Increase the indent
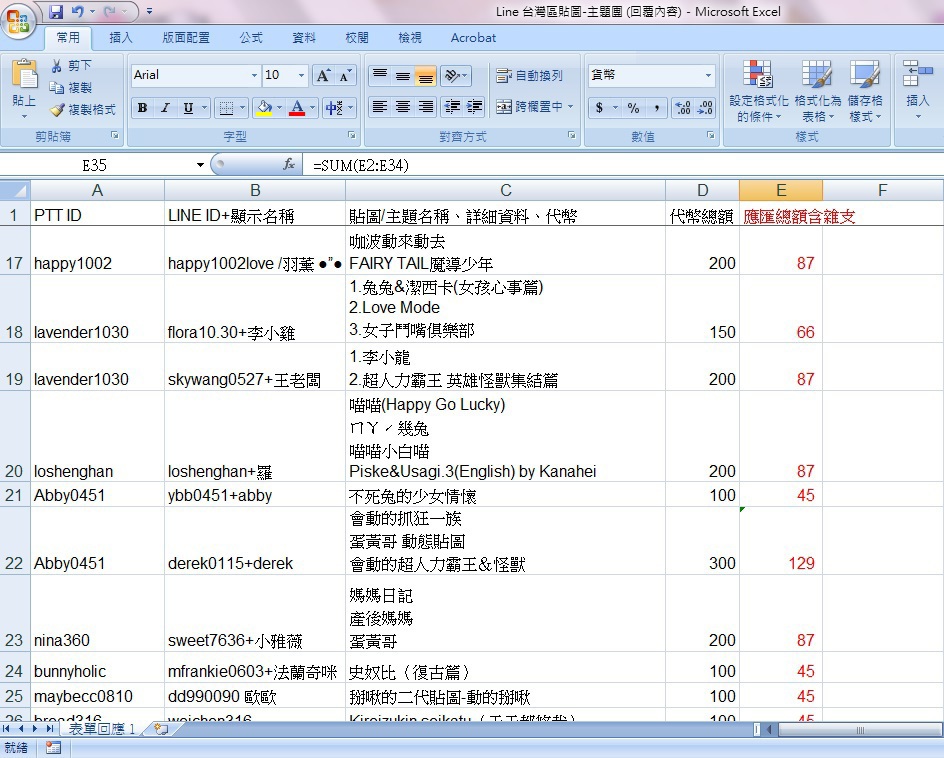The image size is (944, 758). point(474,107)
